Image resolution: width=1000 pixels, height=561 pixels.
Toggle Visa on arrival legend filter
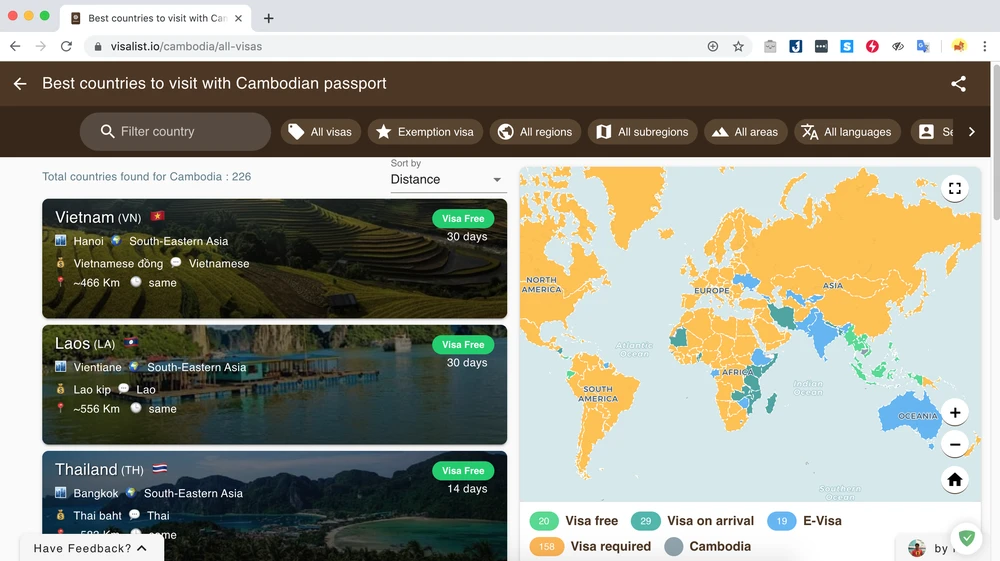point(691,521)
